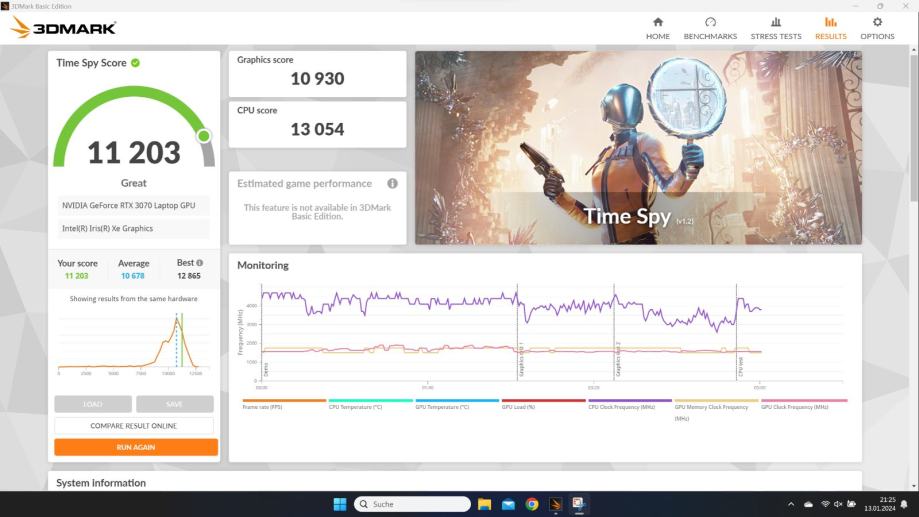Click the Graphics score 10 930 value
Viewport: 919px width, 517px height.
[x=317, y=79]
